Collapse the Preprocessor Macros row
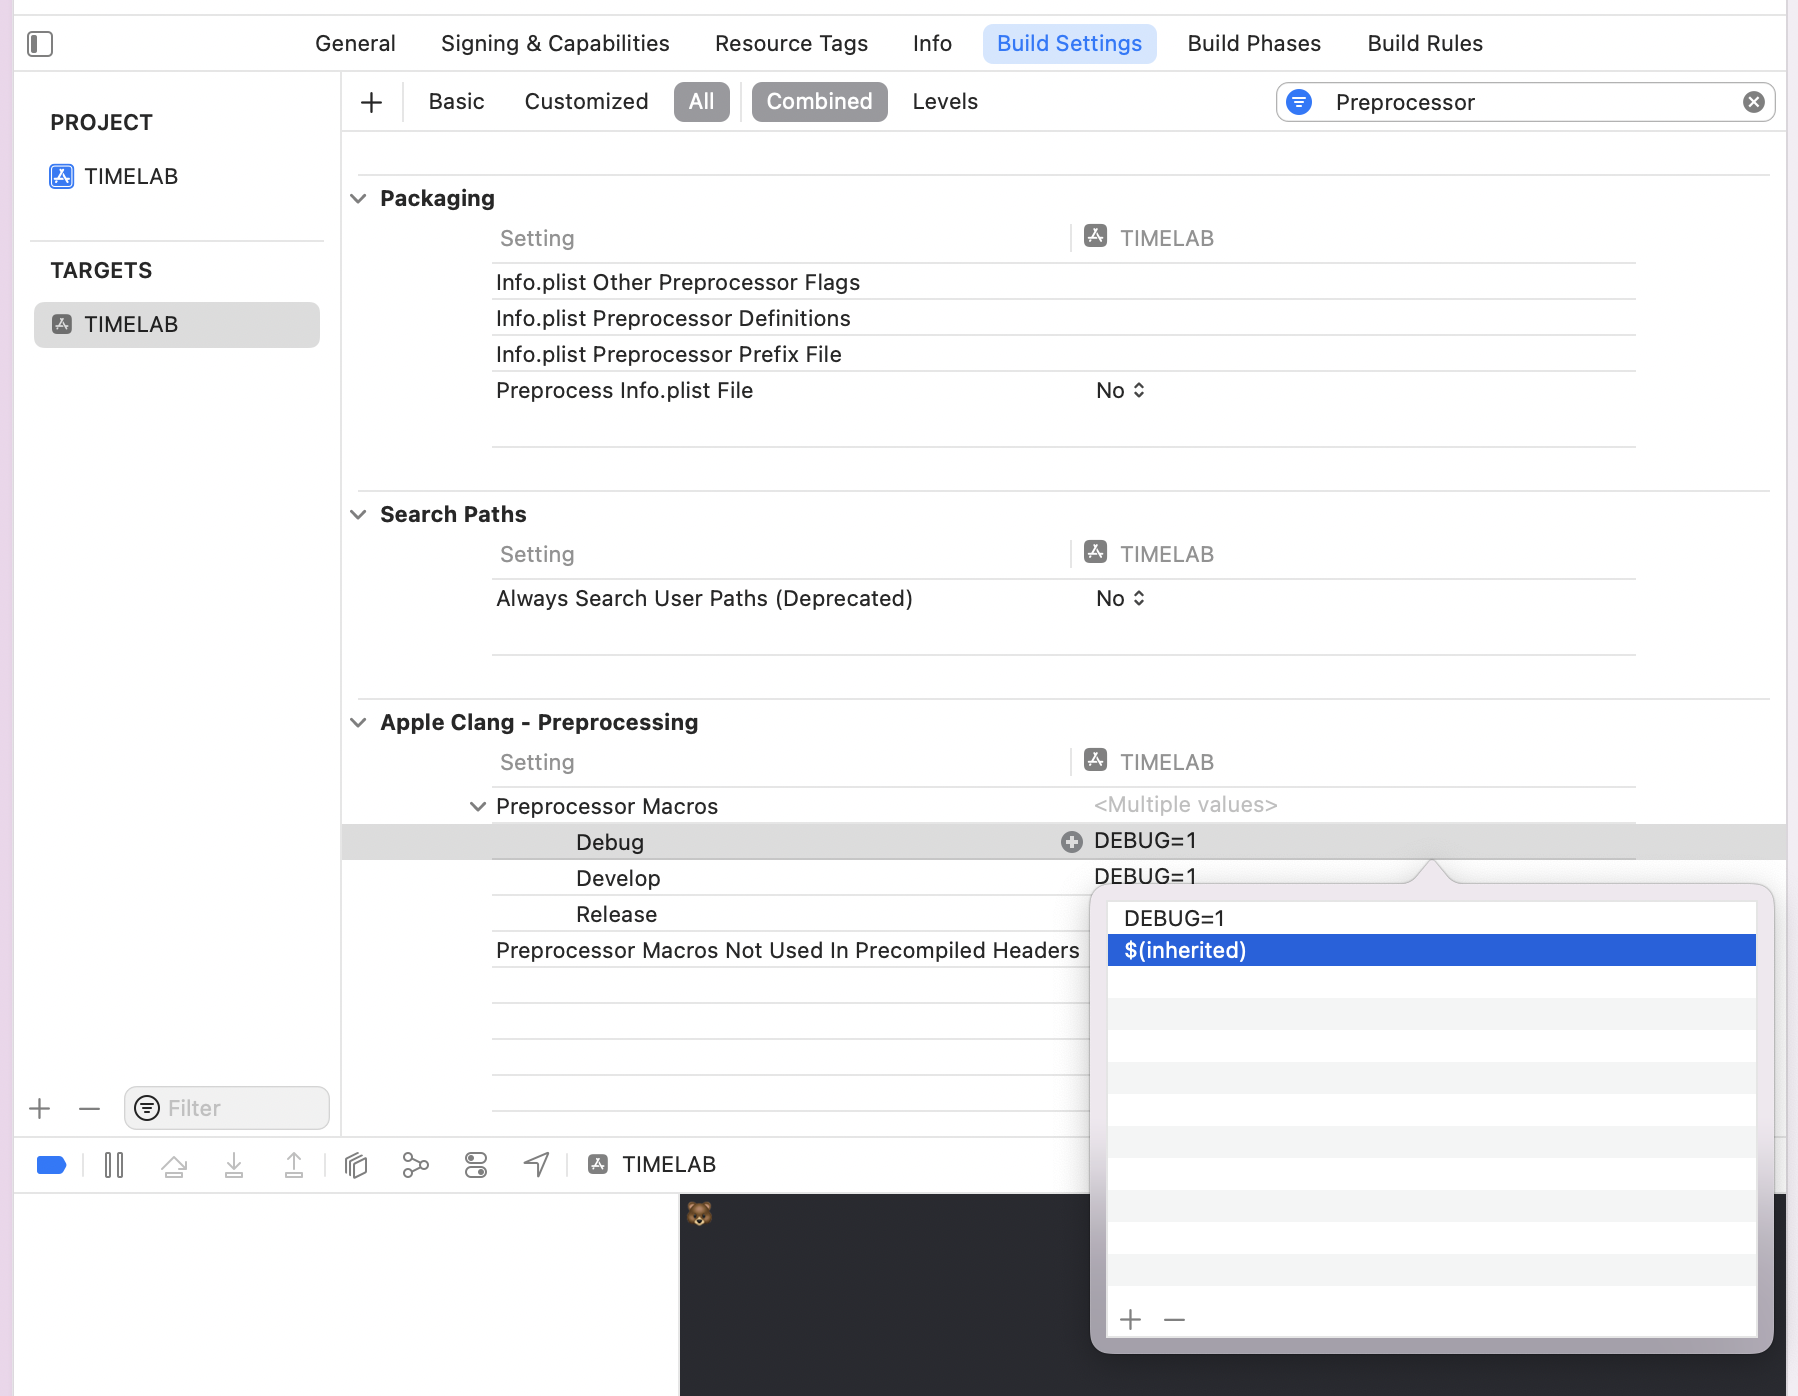The image size is (1798, 1396). (478, 807)
